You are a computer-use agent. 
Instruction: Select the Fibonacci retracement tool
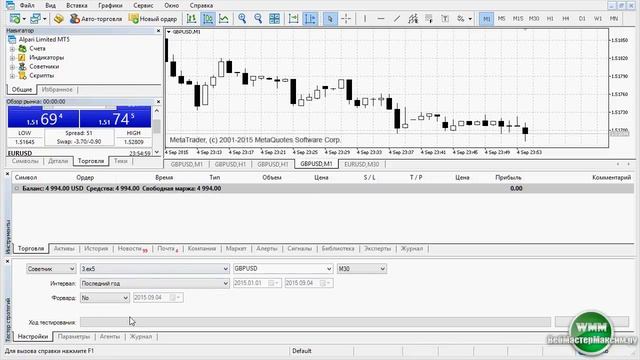pyautogui.click(x=429, y=19)
